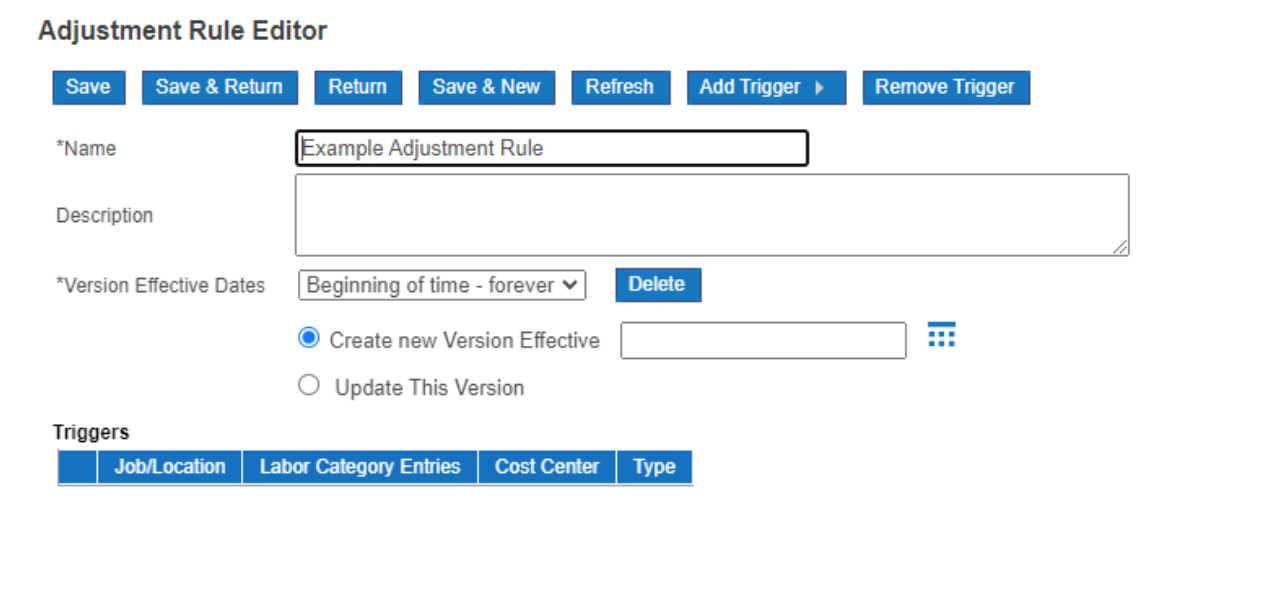Click Save & Return

tap(219, 87)
